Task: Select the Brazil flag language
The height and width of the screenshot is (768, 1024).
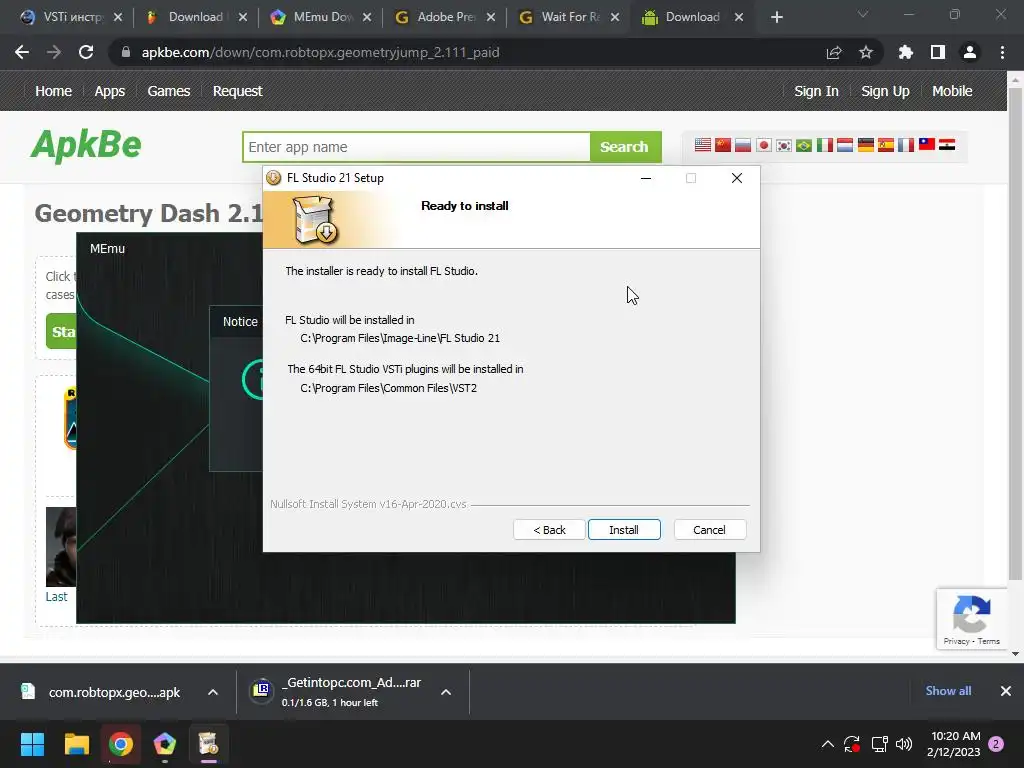Action: coord(804,145)
